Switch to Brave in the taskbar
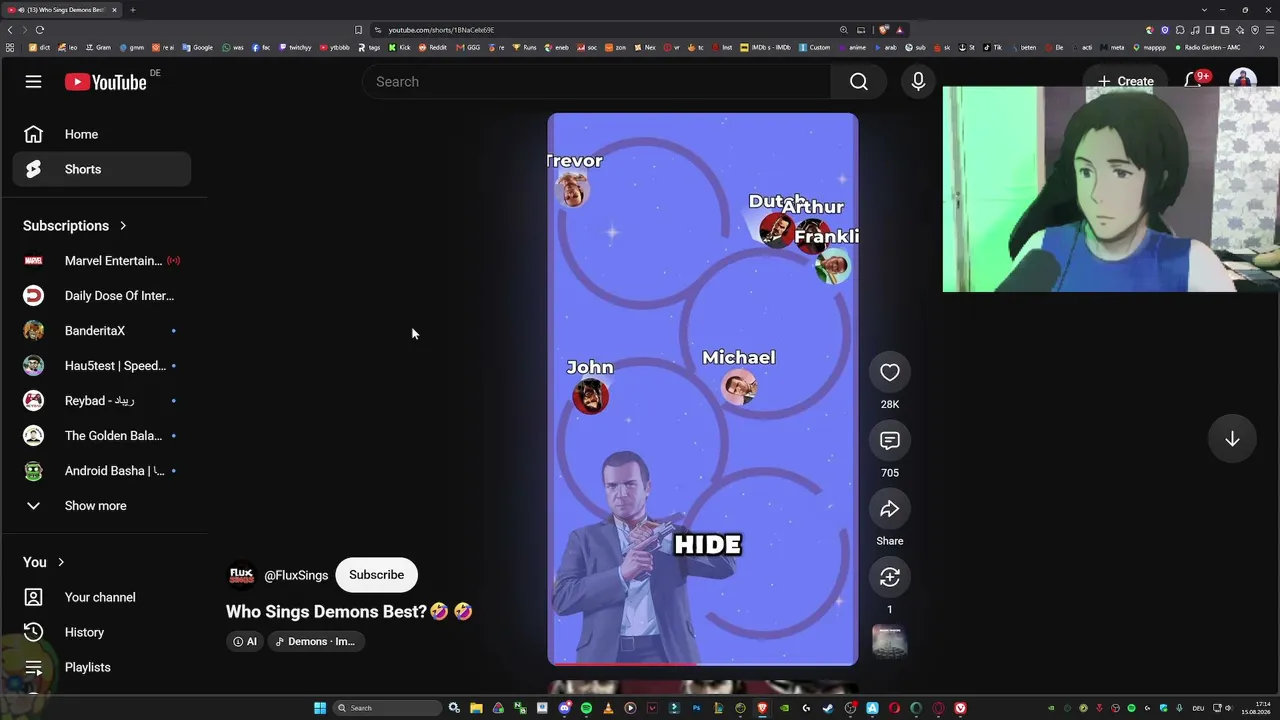1280x720 pixels. pos(762,708)
